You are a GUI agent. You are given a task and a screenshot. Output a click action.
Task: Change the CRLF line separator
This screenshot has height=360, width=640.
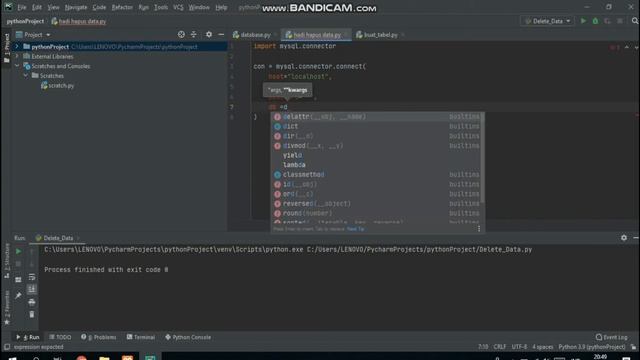coord(500,347)
